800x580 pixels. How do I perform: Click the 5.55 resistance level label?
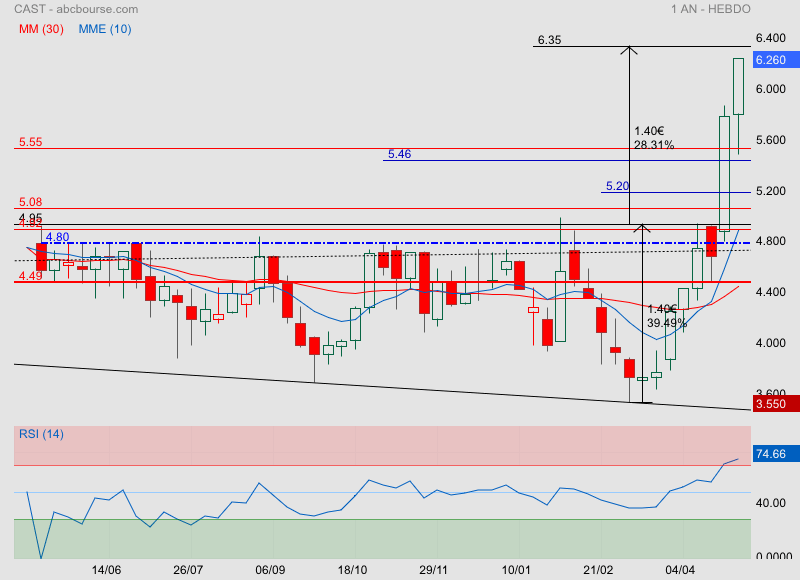click(x=31, y=142)
